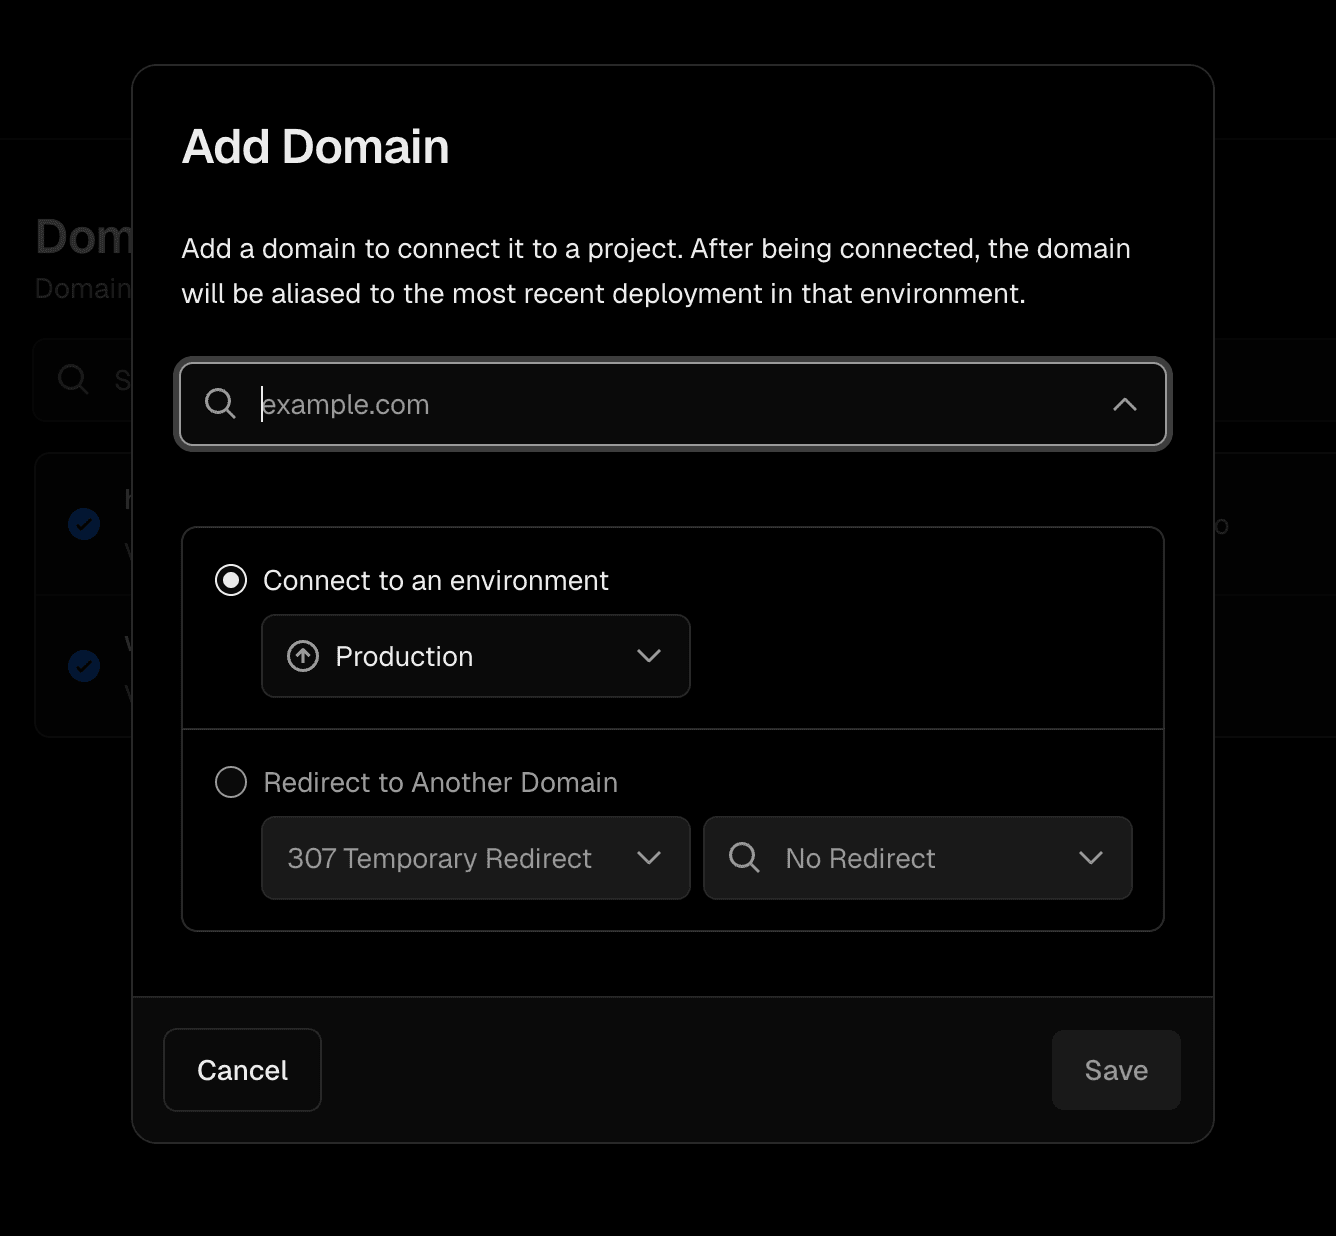Select the Connect to an environment radio button
The width and height of the screenshot is (1336, 1236).
[x=231, y=580]
